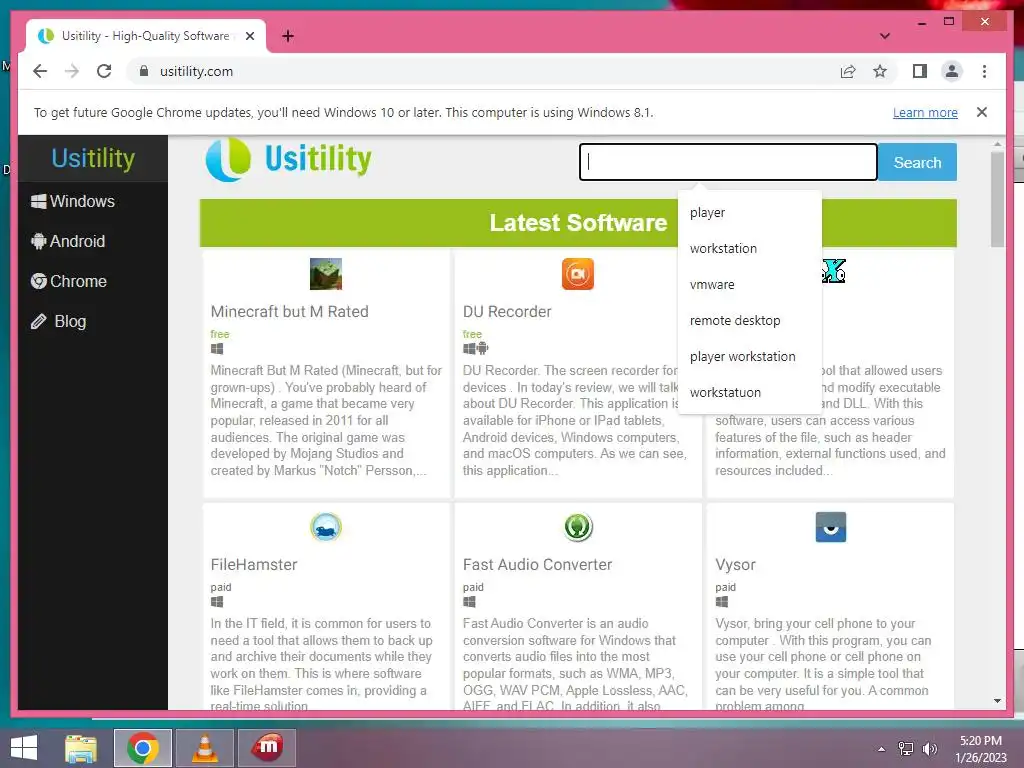Click the Chrome taskbar icon
The height and width of the screenshot is (768, 1024).
[143, 748]
